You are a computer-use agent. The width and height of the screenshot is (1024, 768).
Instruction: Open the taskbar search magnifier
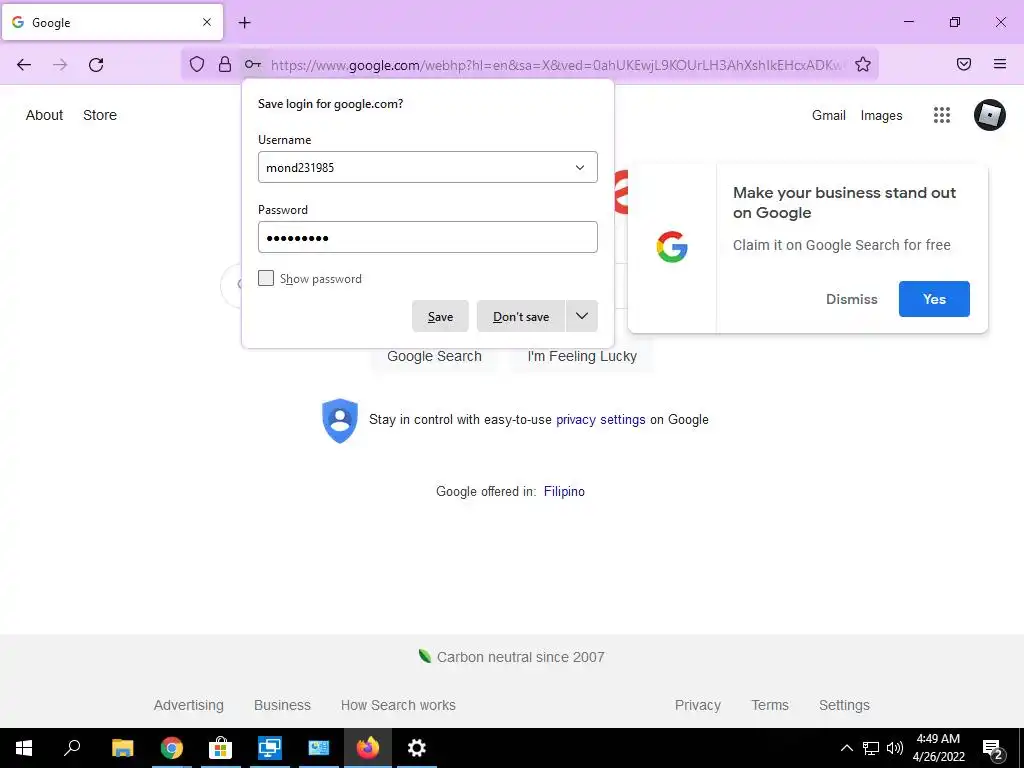72,748
